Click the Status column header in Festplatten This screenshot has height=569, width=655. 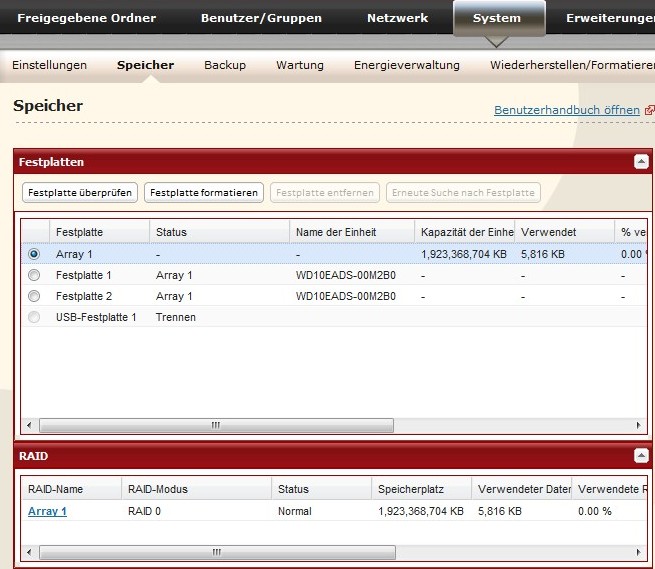point(219,232)
